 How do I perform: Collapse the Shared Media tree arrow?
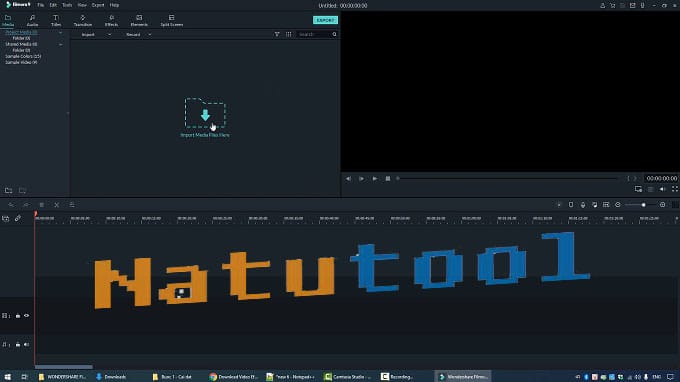point(60,45)
